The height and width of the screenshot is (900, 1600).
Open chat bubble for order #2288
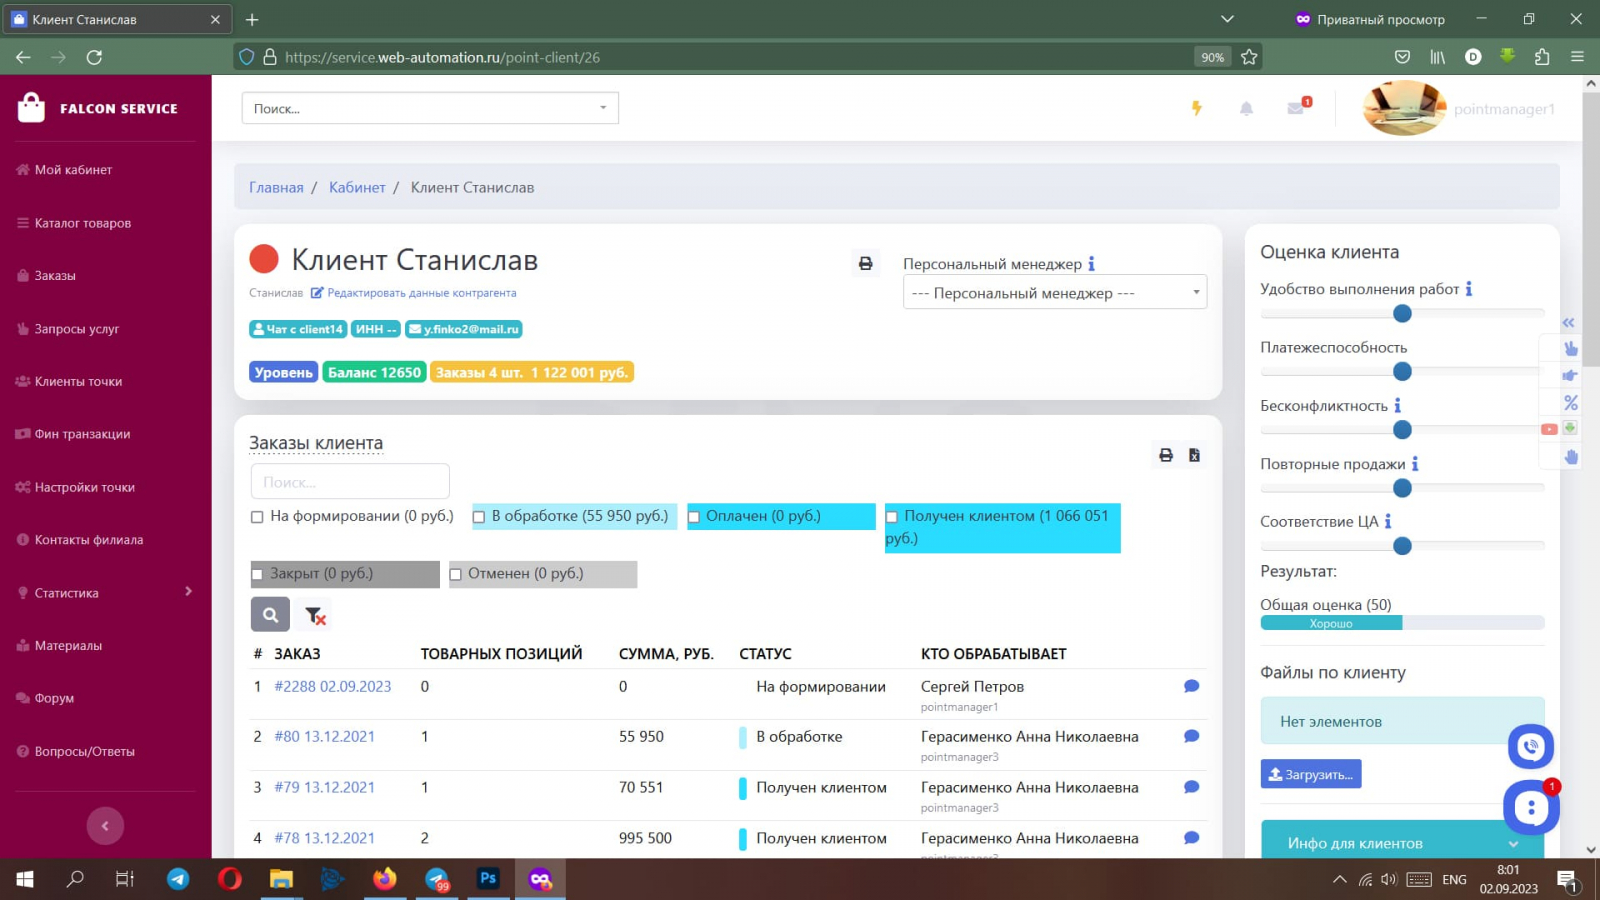coord(1191,686)
